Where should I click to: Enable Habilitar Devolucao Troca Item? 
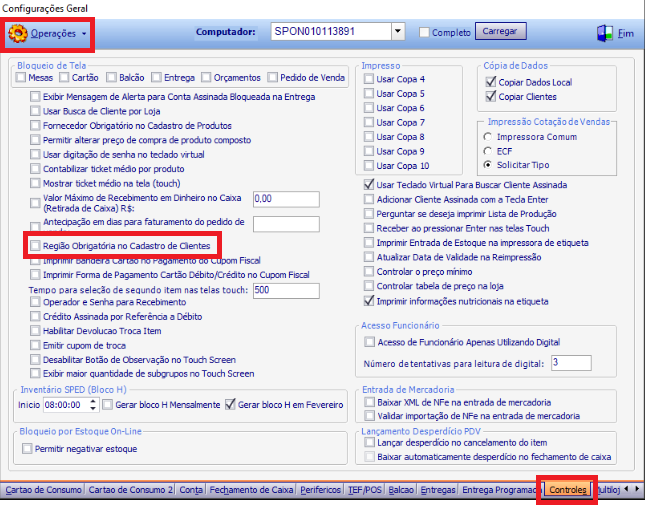coord(35,331)
